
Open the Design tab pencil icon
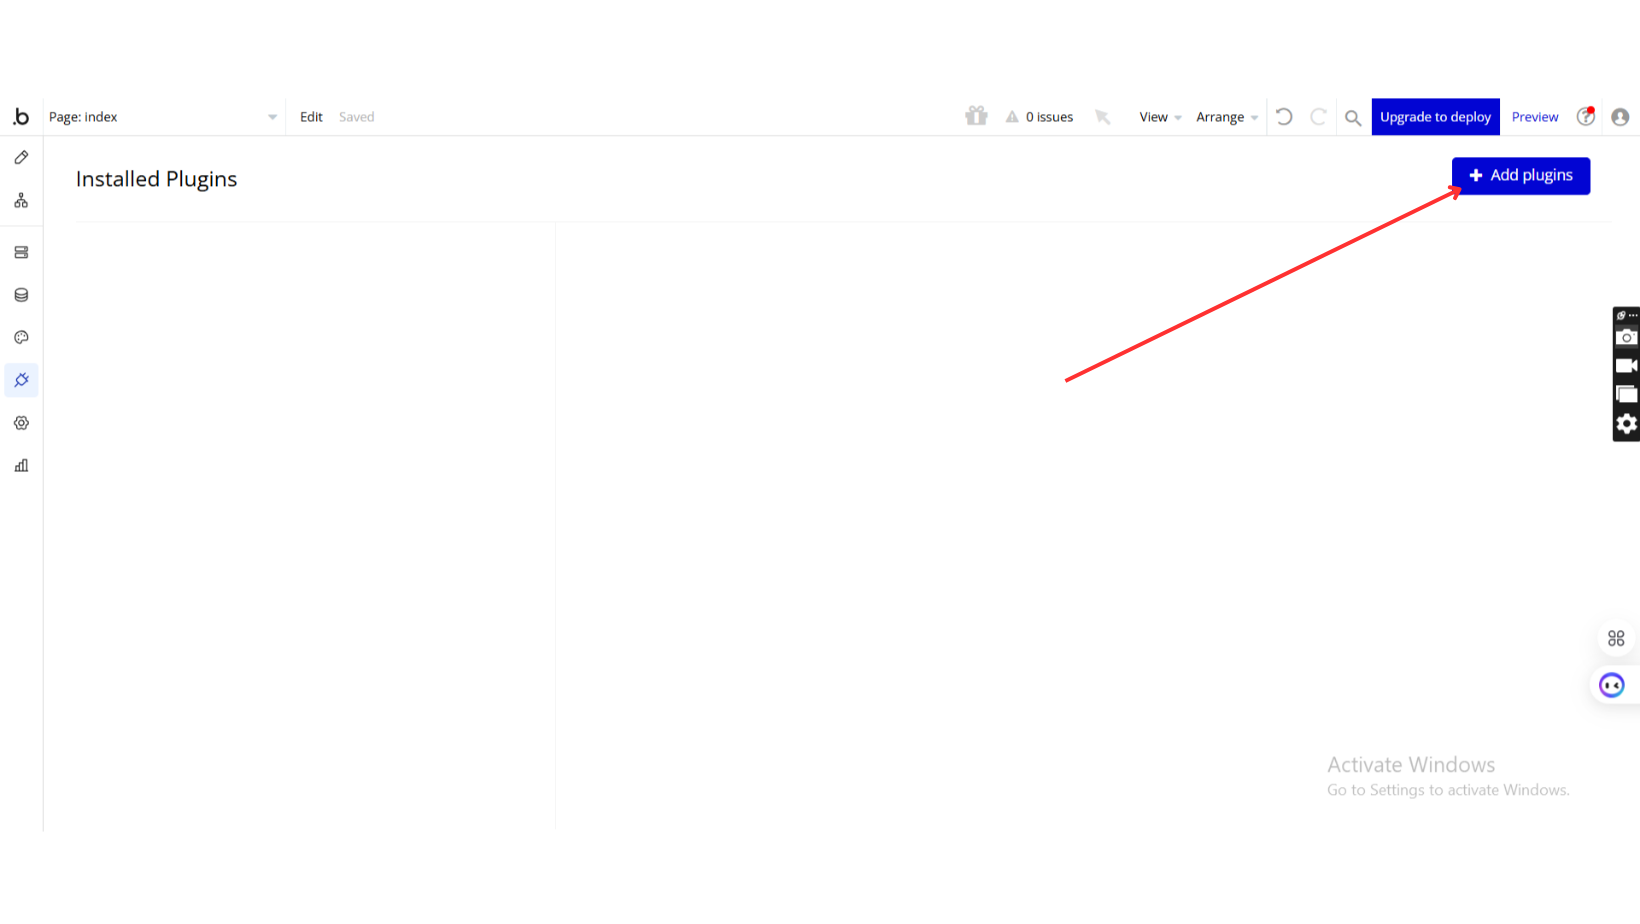(21, 158)
